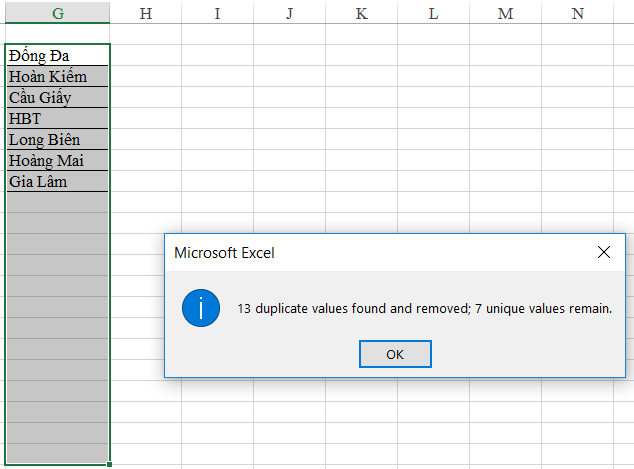Click OK in the Microsoft Excel dialog
The width and height of the screenshot is (634, 469).
click(x=395, y=354)
